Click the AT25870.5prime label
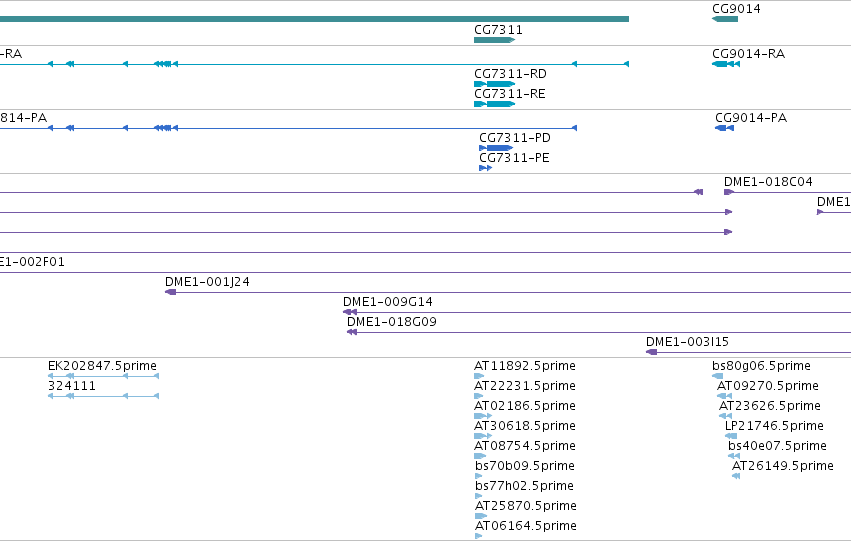Image resolution: width=851 pixels, height=541 pixels. tap(526, 506)
